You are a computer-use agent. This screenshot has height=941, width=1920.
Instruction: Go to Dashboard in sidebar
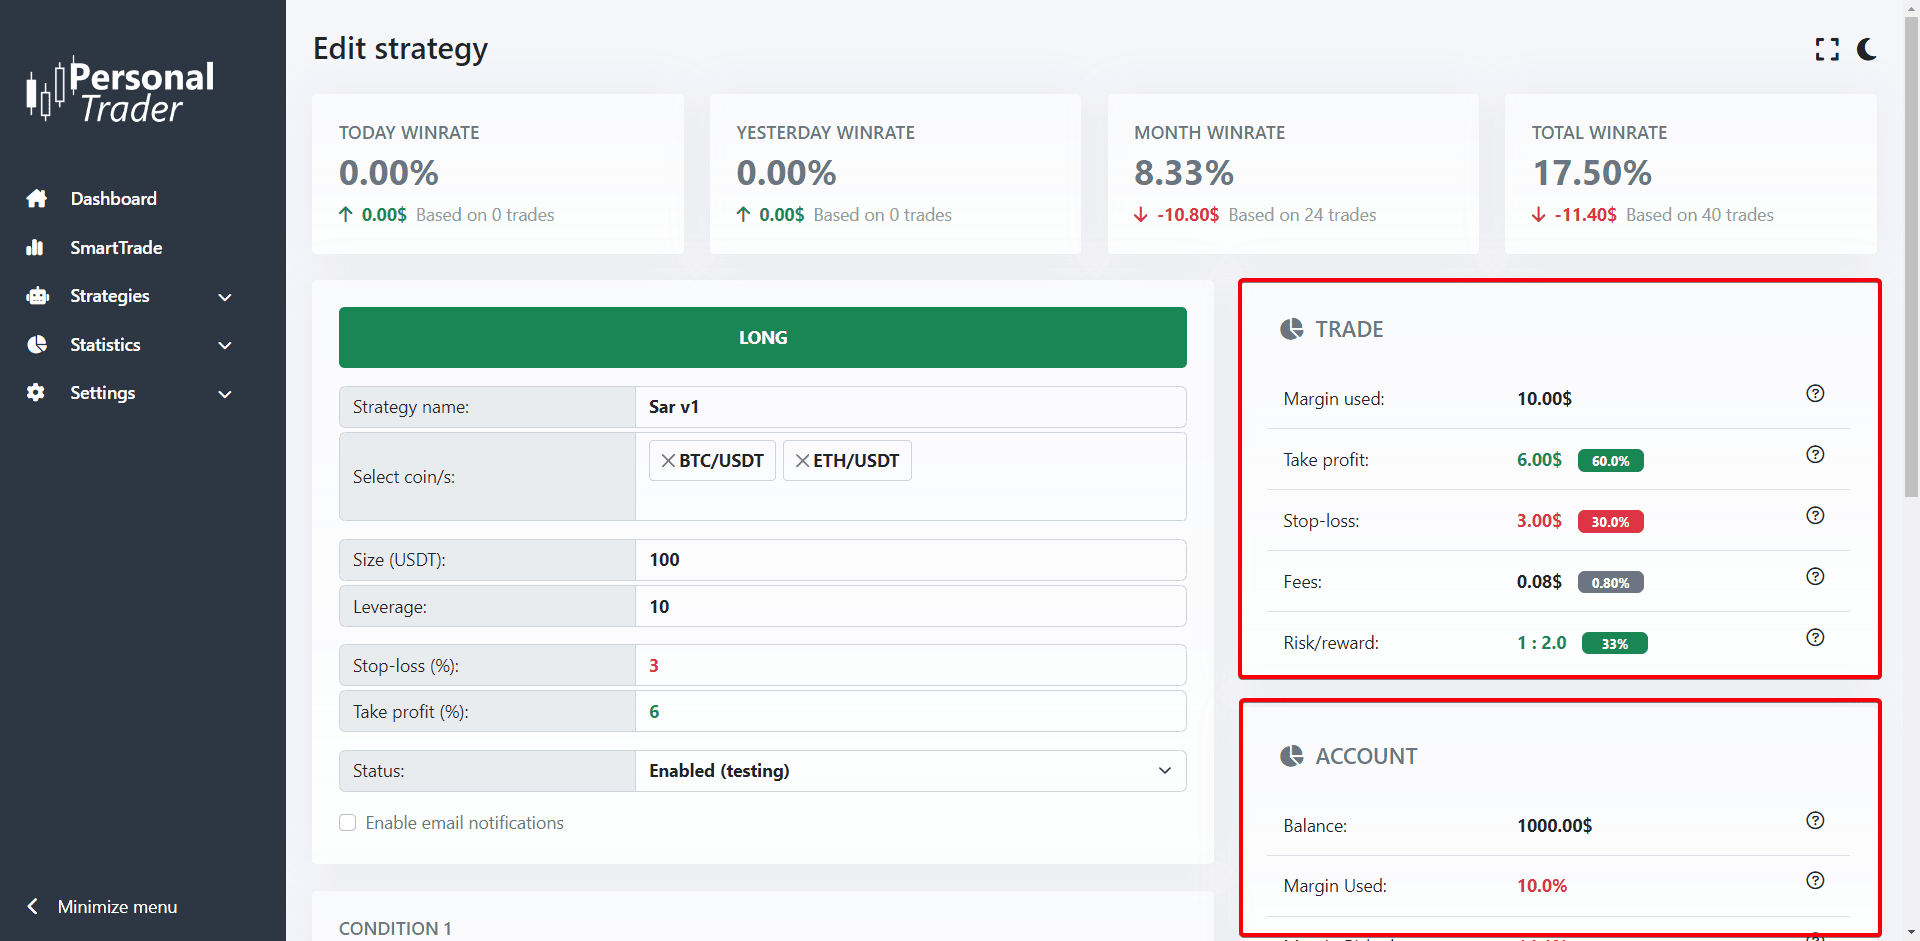(113, 199)
